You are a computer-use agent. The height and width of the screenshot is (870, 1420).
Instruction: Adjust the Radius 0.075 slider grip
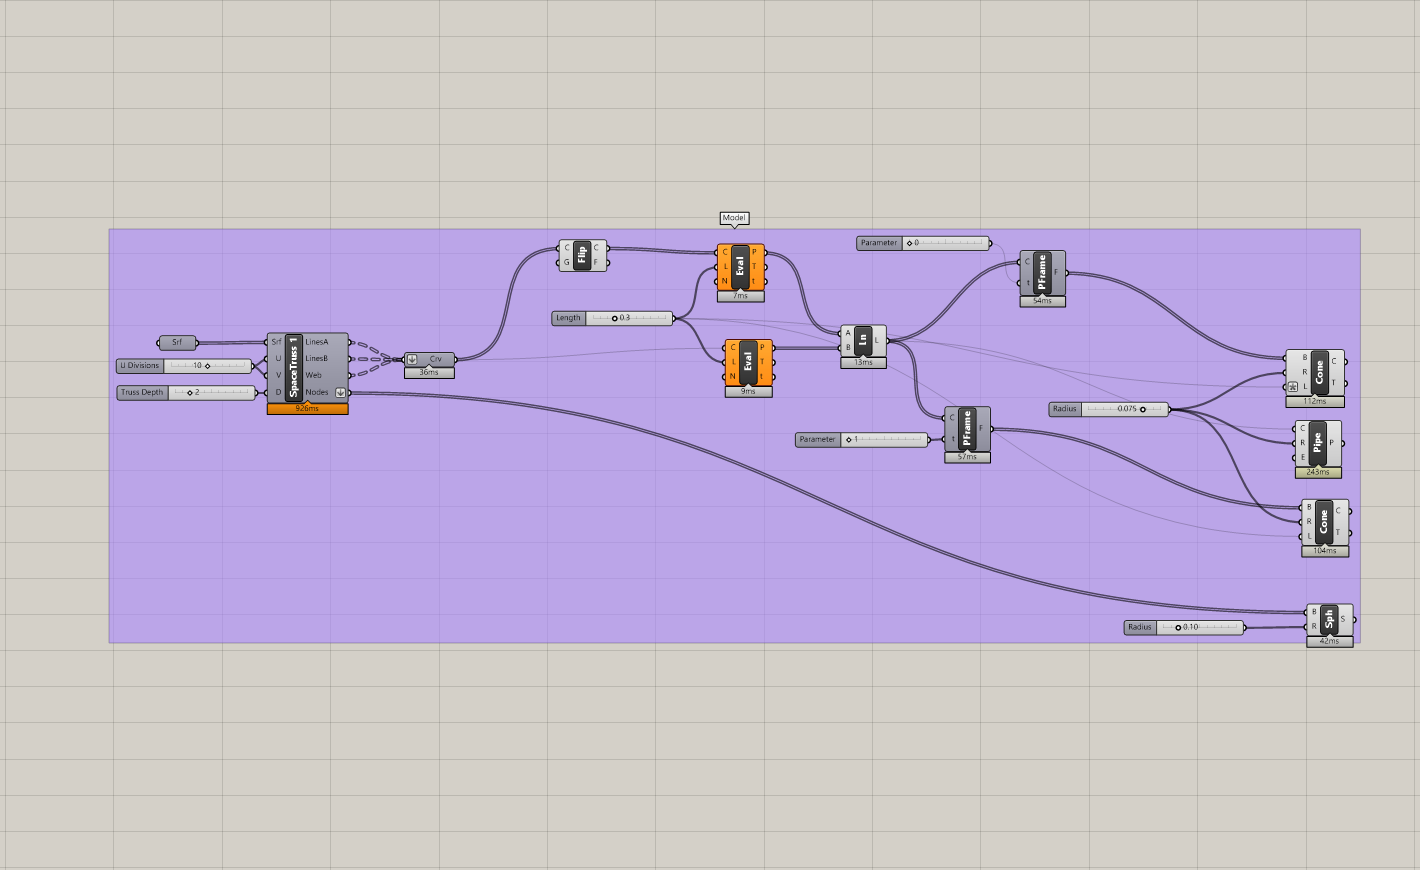point(1143,409)
